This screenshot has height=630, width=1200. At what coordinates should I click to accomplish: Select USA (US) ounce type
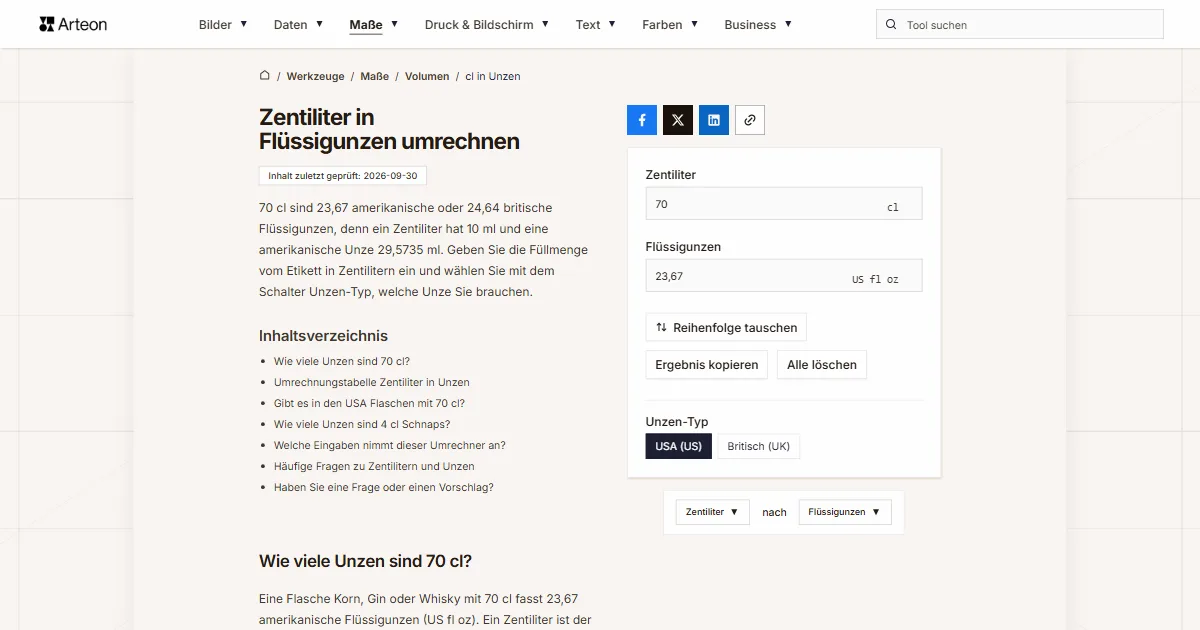679,446
